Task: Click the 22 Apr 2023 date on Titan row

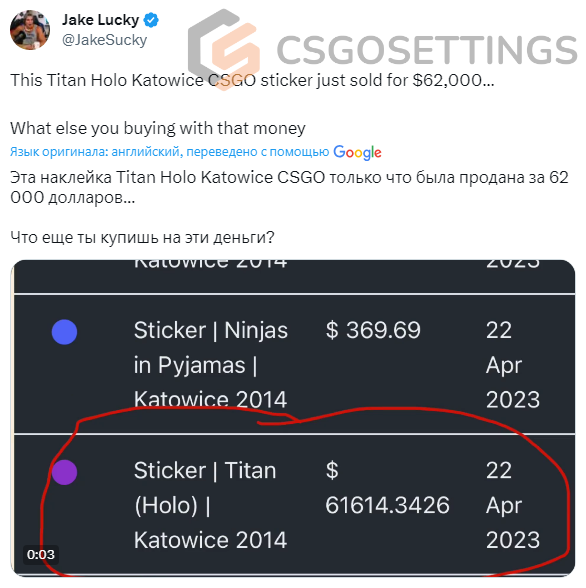Action: pos(513,505)
